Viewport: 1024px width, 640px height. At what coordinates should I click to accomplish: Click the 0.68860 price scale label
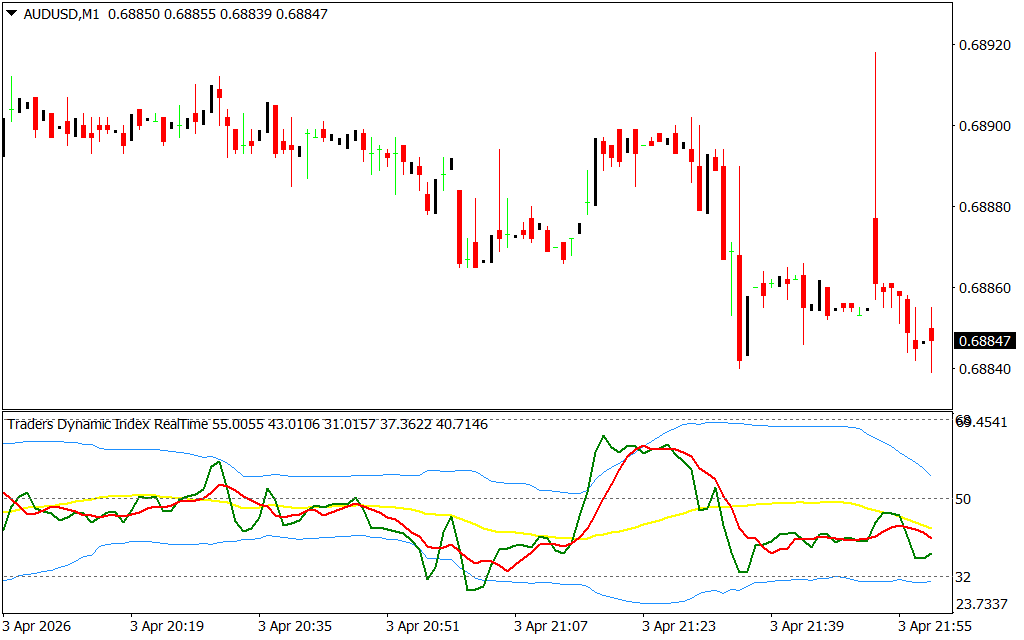[x=985, y=288]
